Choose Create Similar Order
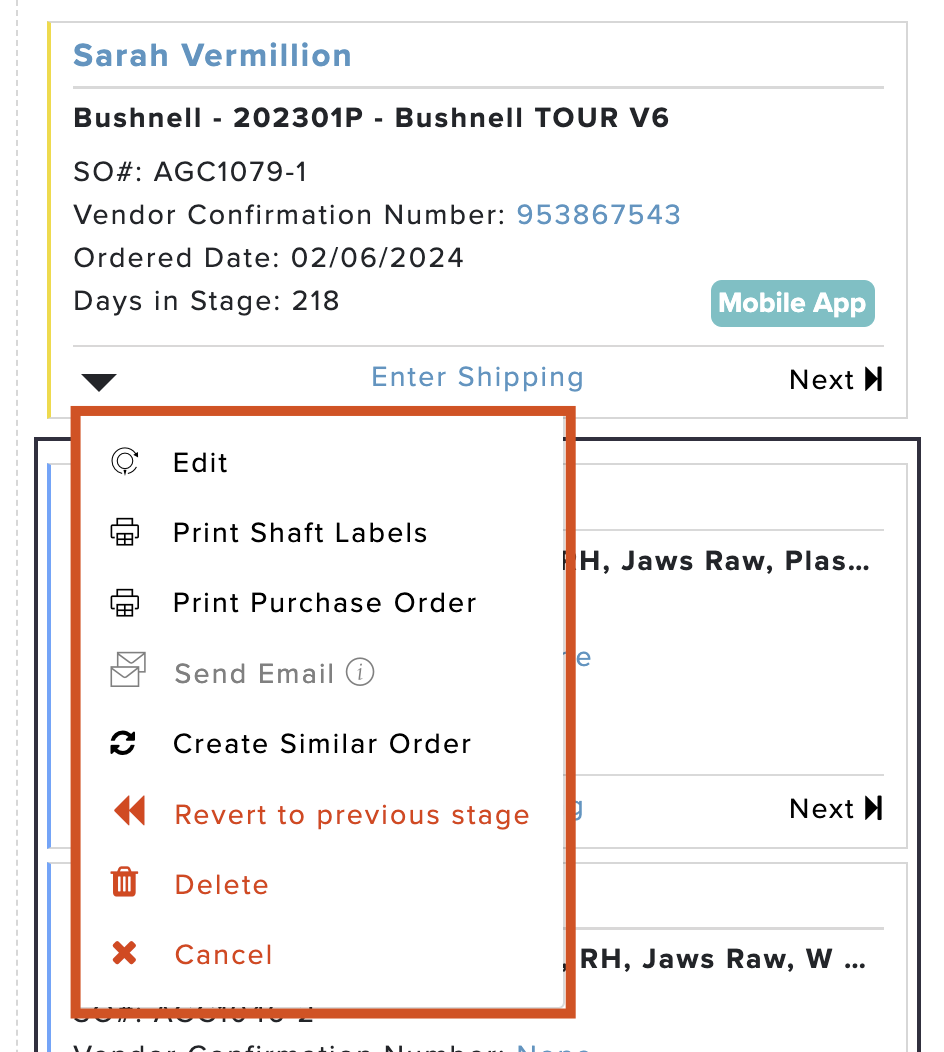This screenshot has width=944, height=1052. [x=322, y=744]
